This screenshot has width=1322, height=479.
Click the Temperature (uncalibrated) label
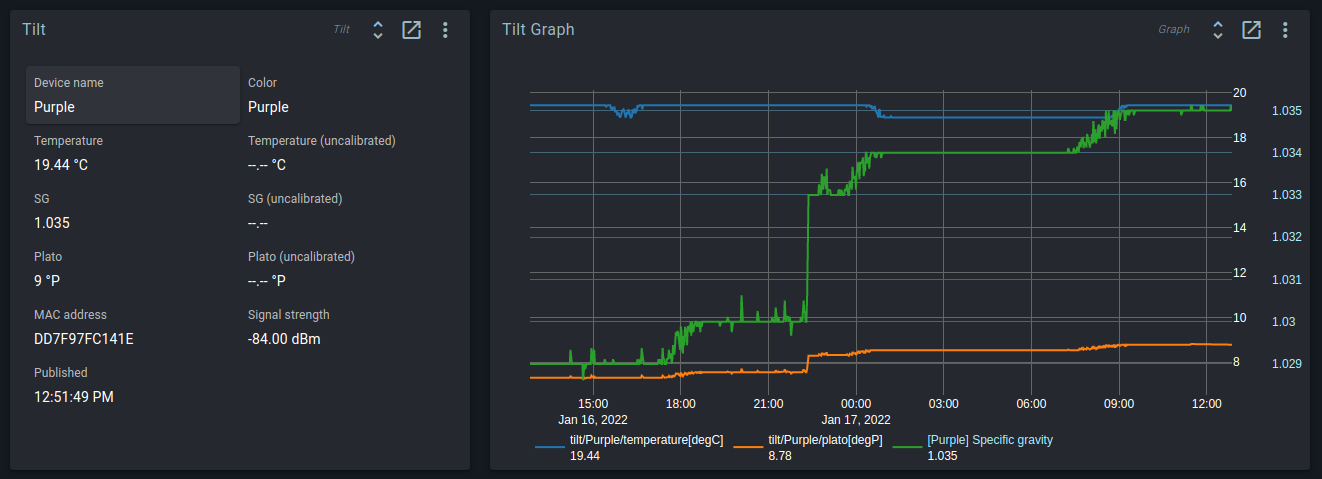pyautogui.click(x=322, y=141)
